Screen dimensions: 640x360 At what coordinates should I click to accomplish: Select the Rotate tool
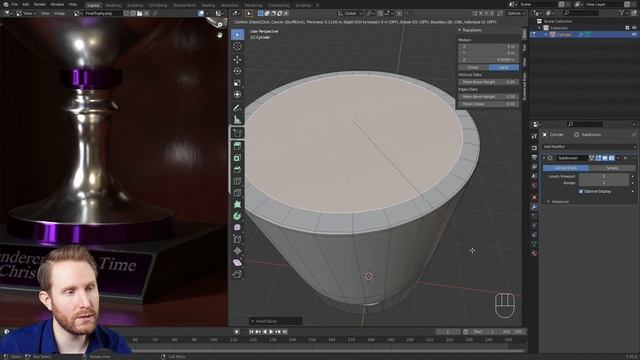(237, 71)
